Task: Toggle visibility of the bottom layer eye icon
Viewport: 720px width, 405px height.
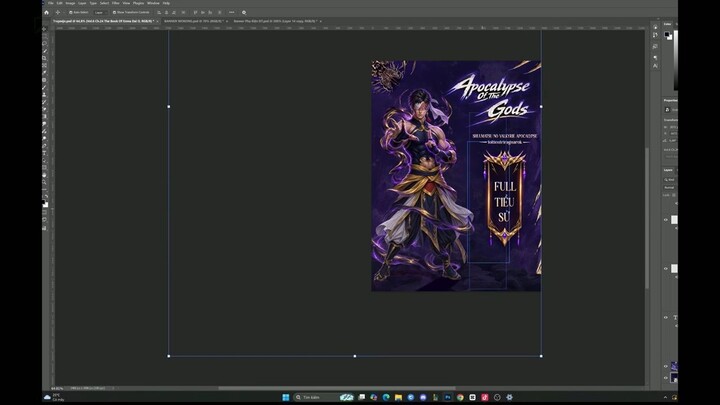Action: [665, 378]
